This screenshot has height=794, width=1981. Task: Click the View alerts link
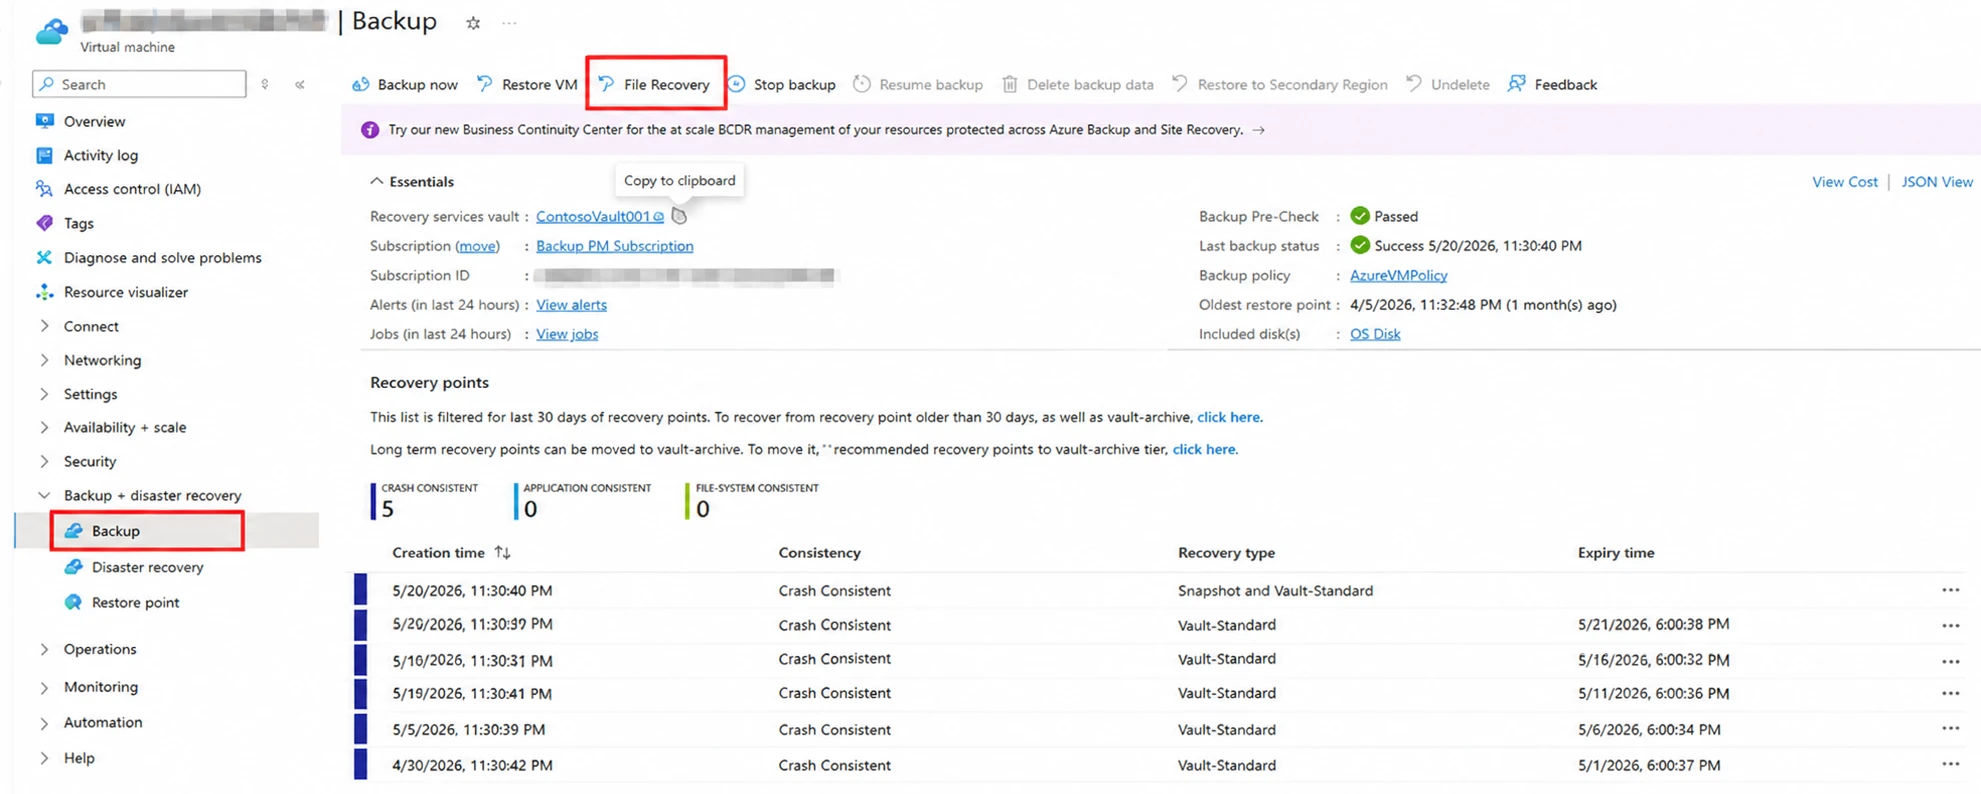point(571,305)
